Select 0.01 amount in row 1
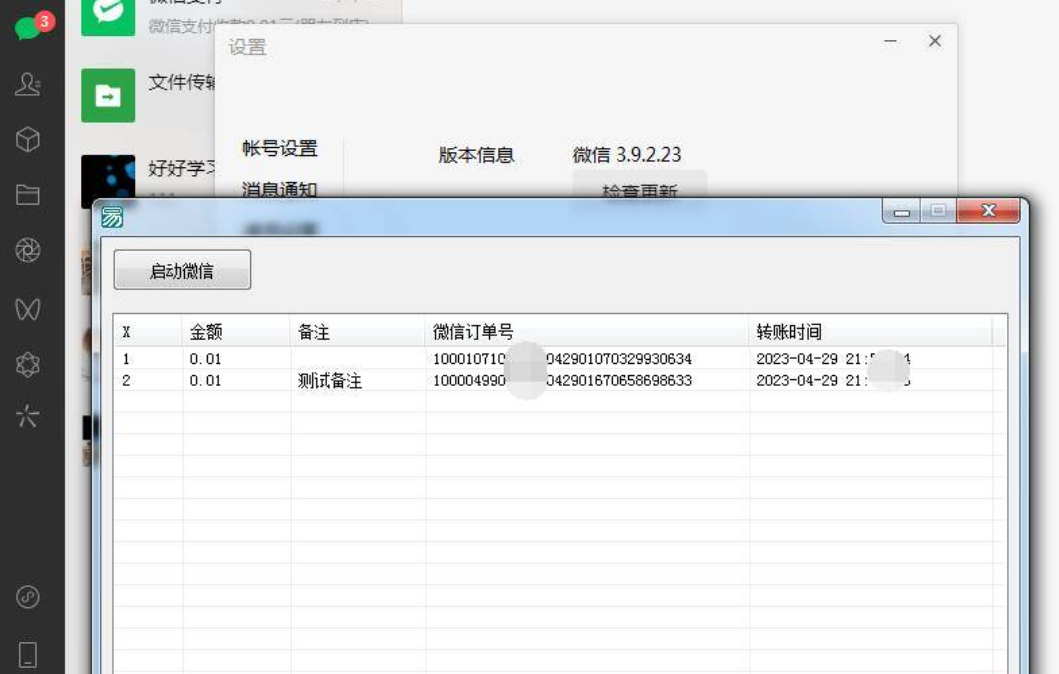The width and height of the screenshot is (1059, 674). [x=205, y=359]
